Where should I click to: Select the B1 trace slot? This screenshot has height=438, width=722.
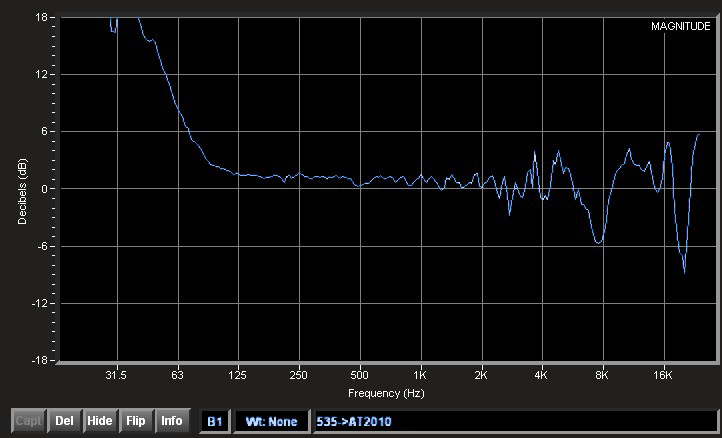[x=215, y=421]
